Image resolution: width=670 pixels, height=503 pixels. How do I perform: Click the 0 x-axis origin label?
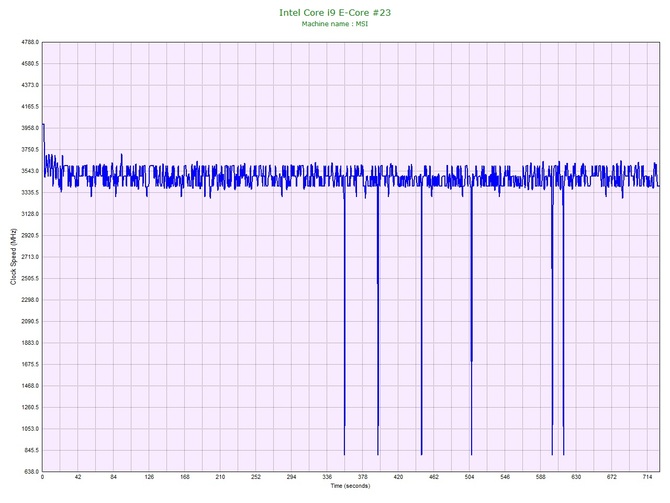[x=42, y=477]
